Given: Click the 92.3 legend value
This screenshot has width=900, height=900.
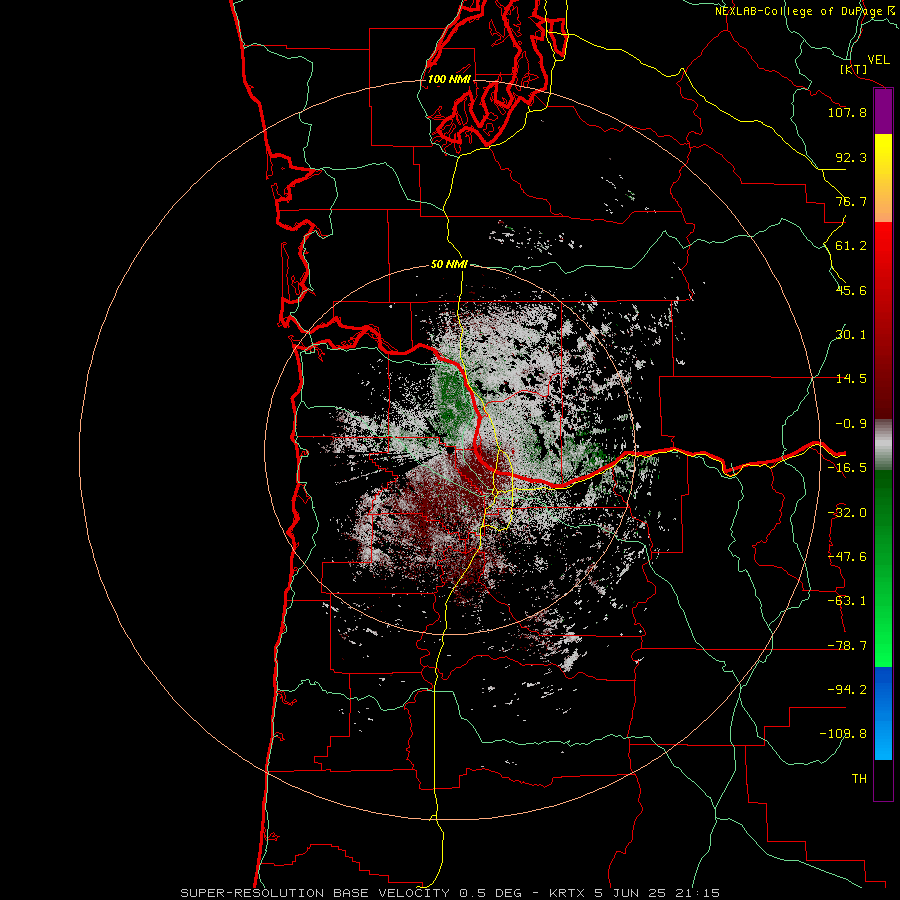Looking at the screenshot, I should (851, 157).
